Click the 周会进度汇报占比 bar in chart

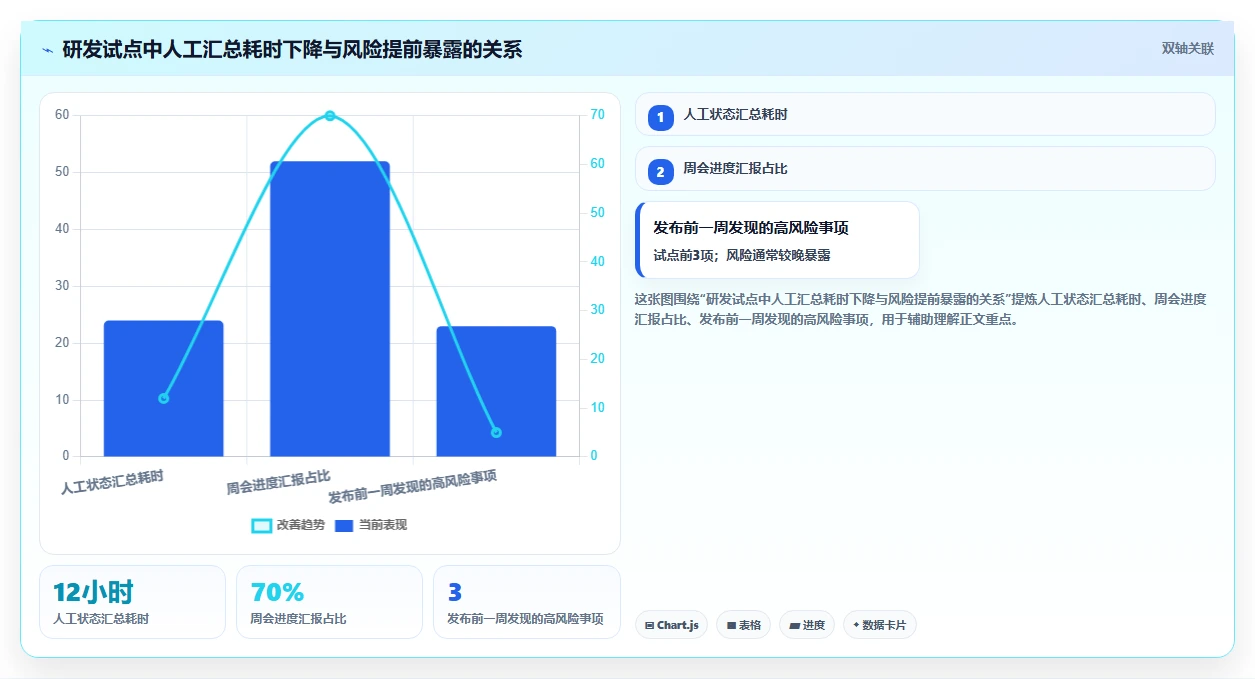point(330,309)
